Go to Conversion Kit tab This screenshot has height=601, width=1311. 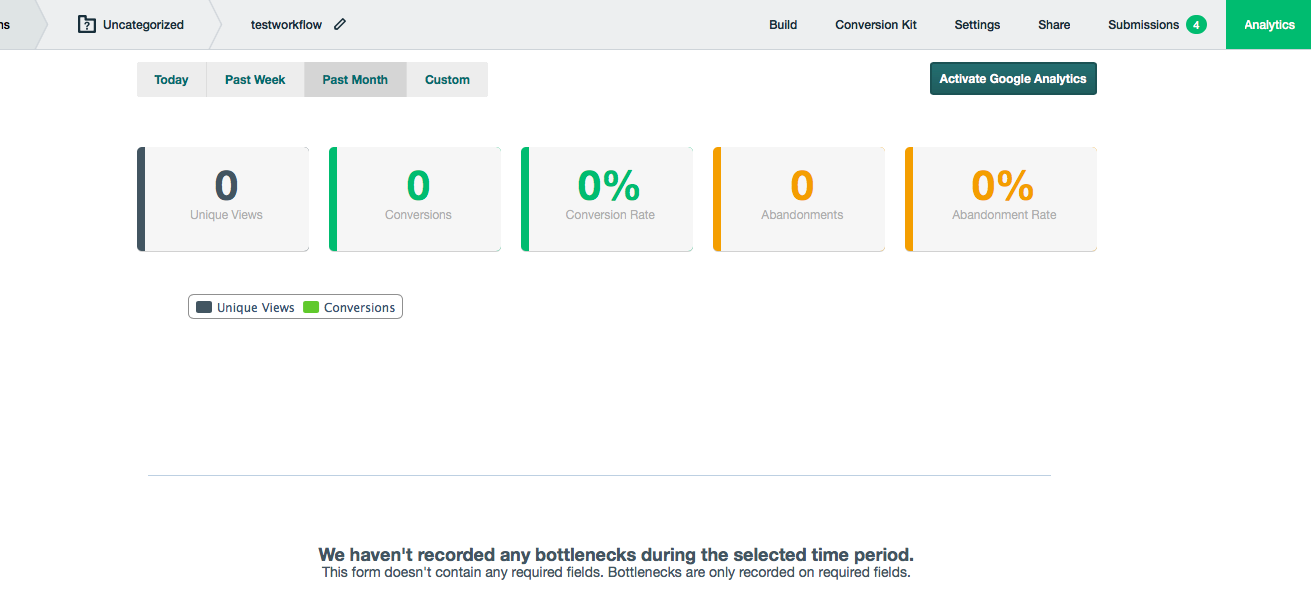876,25
